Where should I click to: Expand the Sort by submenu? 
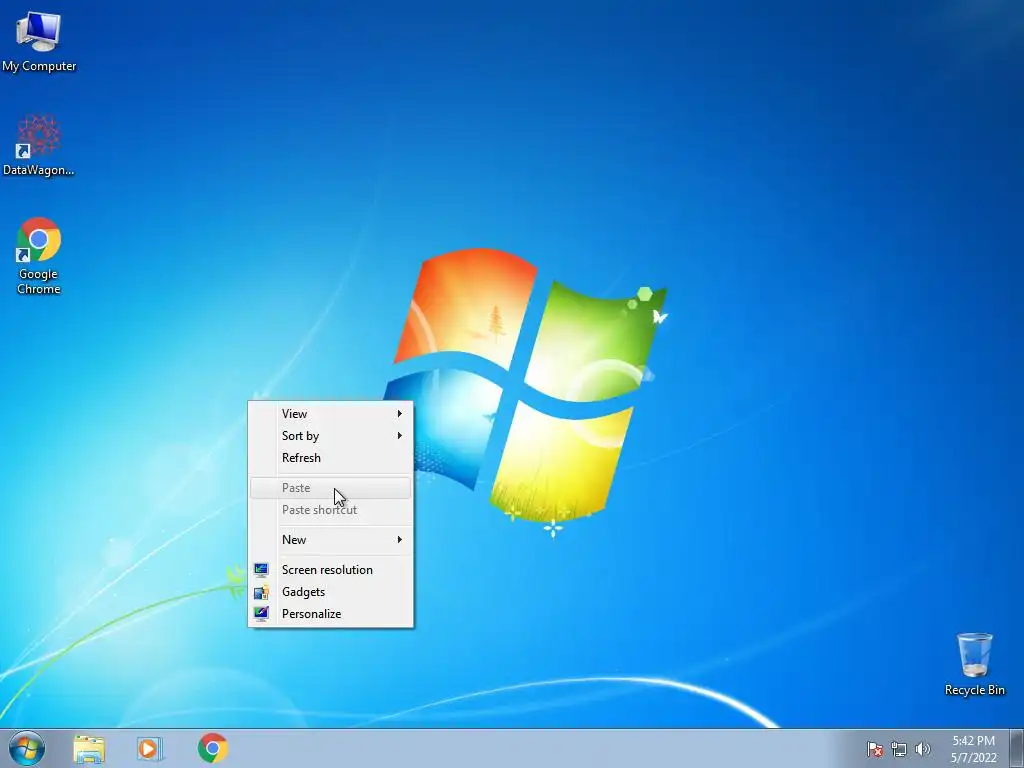point(330,436)
